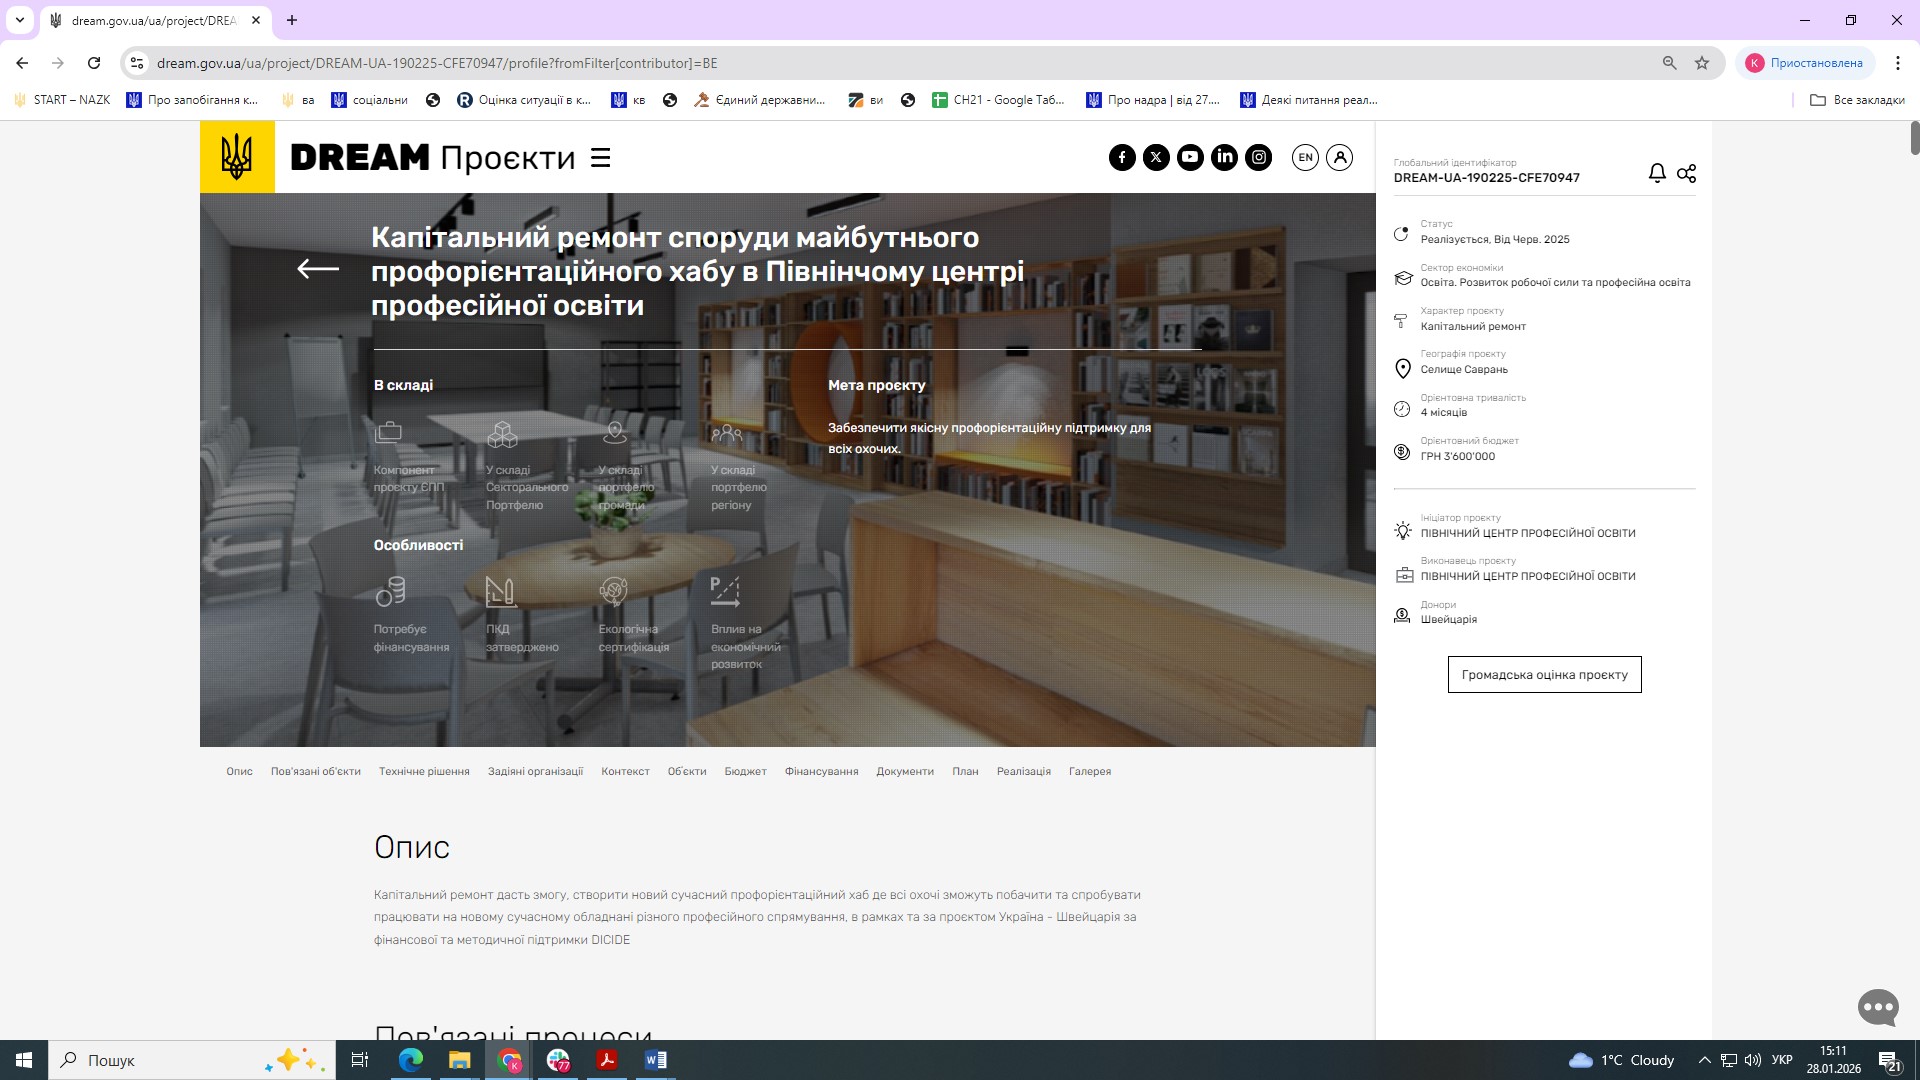This screenshot has width=1920, height=1080.
Task: Switch site language to EN
Action: pyautogui.click(x=1305, y=157)
